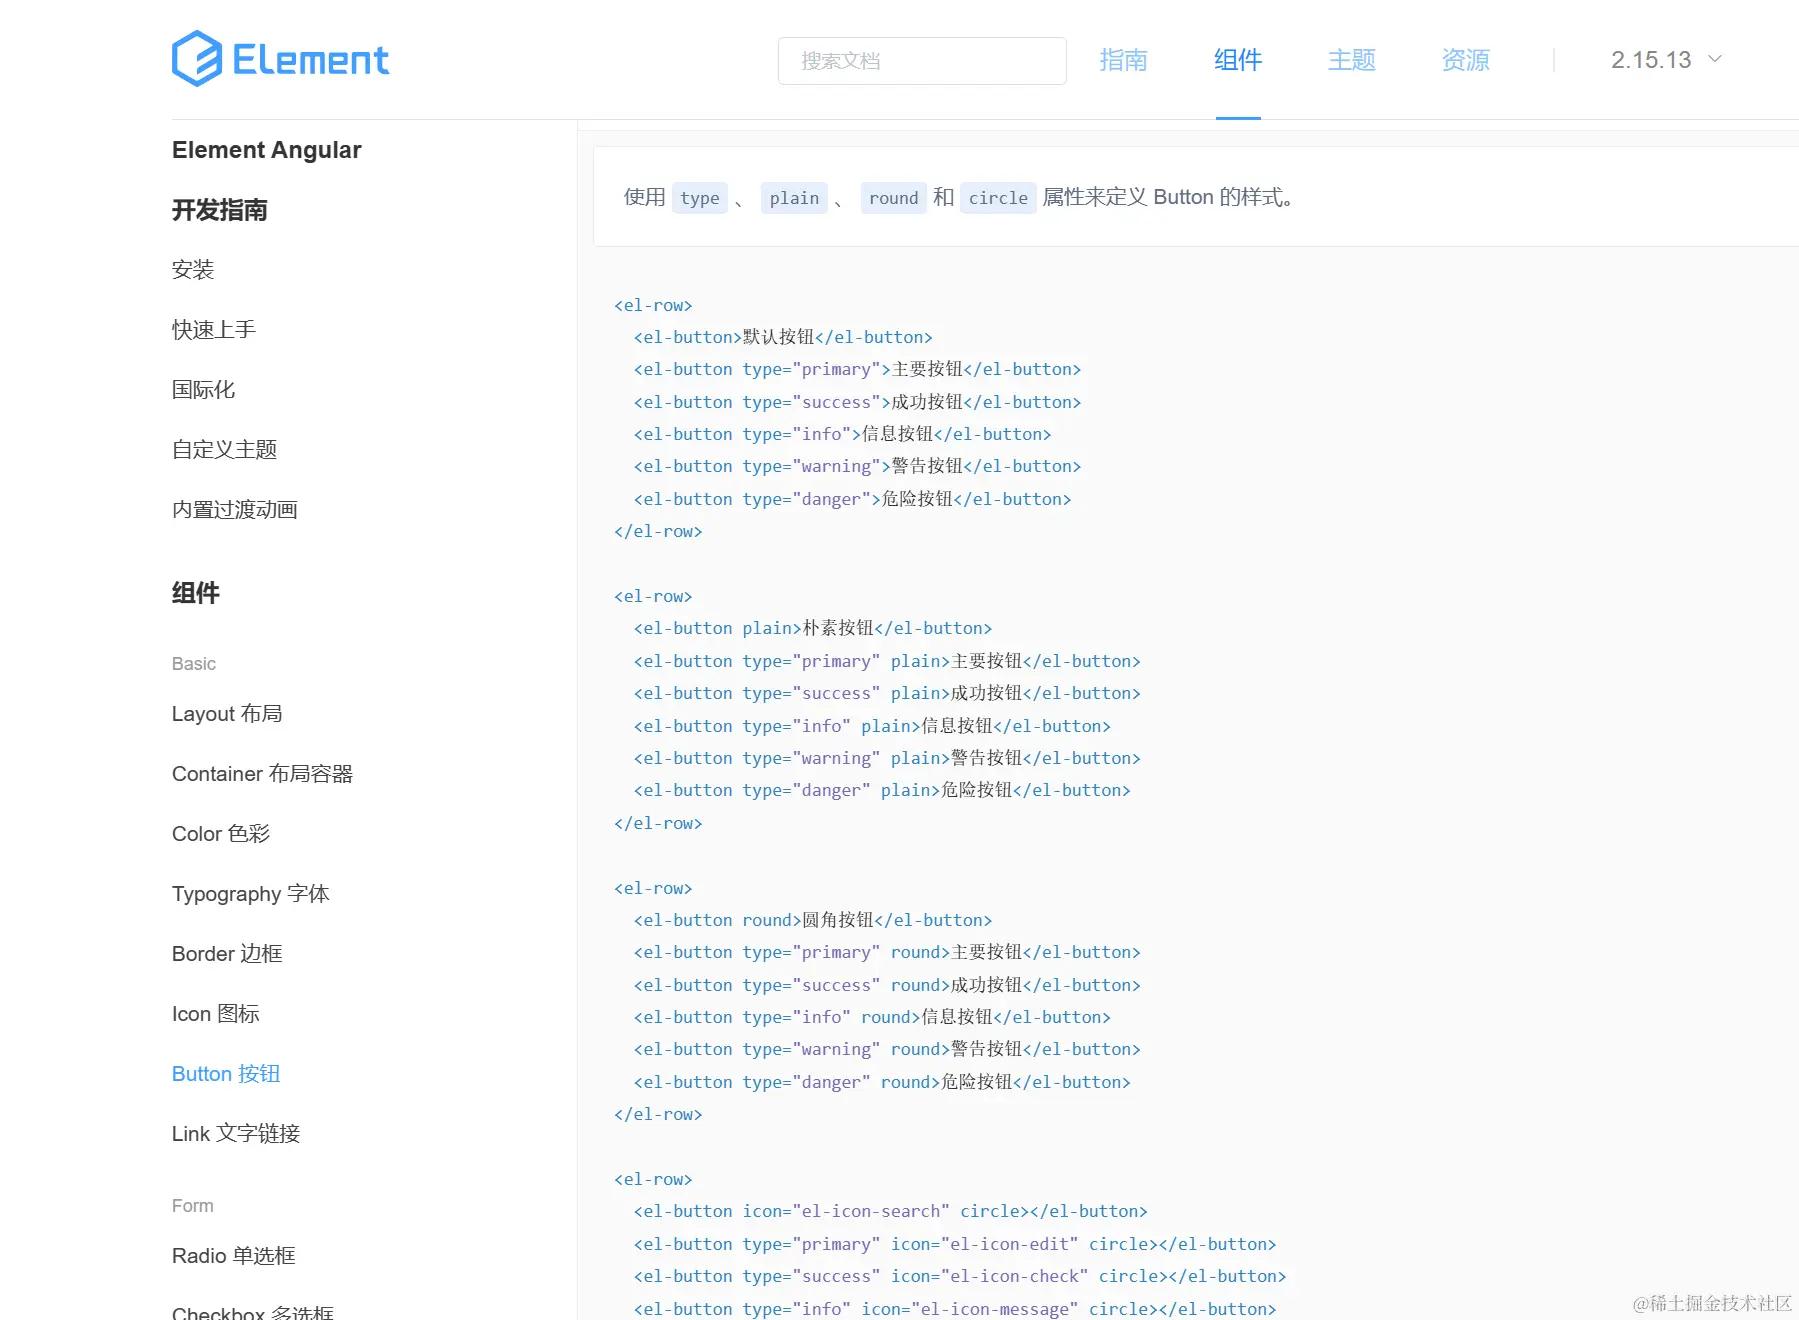This screenshot has width=1799, height=1320.
Task: Click the type="danger" round code line
Action: (x=882, y=1082)
